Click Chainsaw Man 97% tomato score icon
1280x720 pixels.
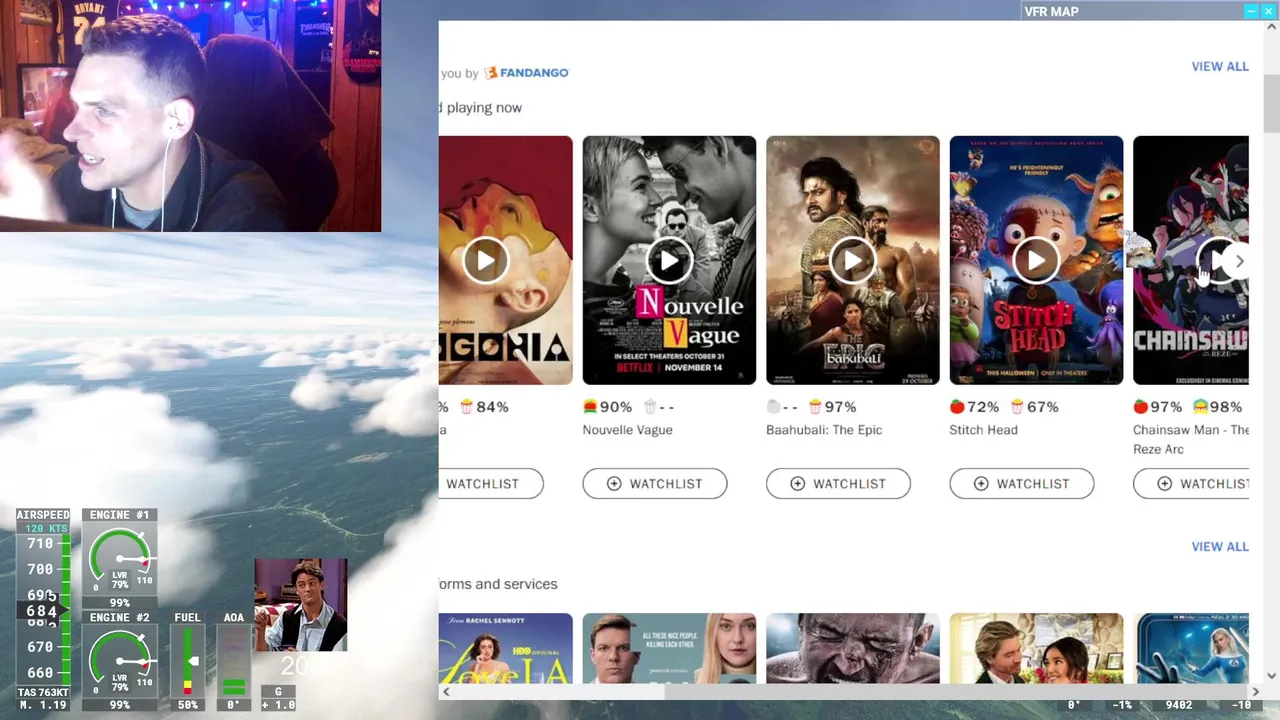[1141, 407]
